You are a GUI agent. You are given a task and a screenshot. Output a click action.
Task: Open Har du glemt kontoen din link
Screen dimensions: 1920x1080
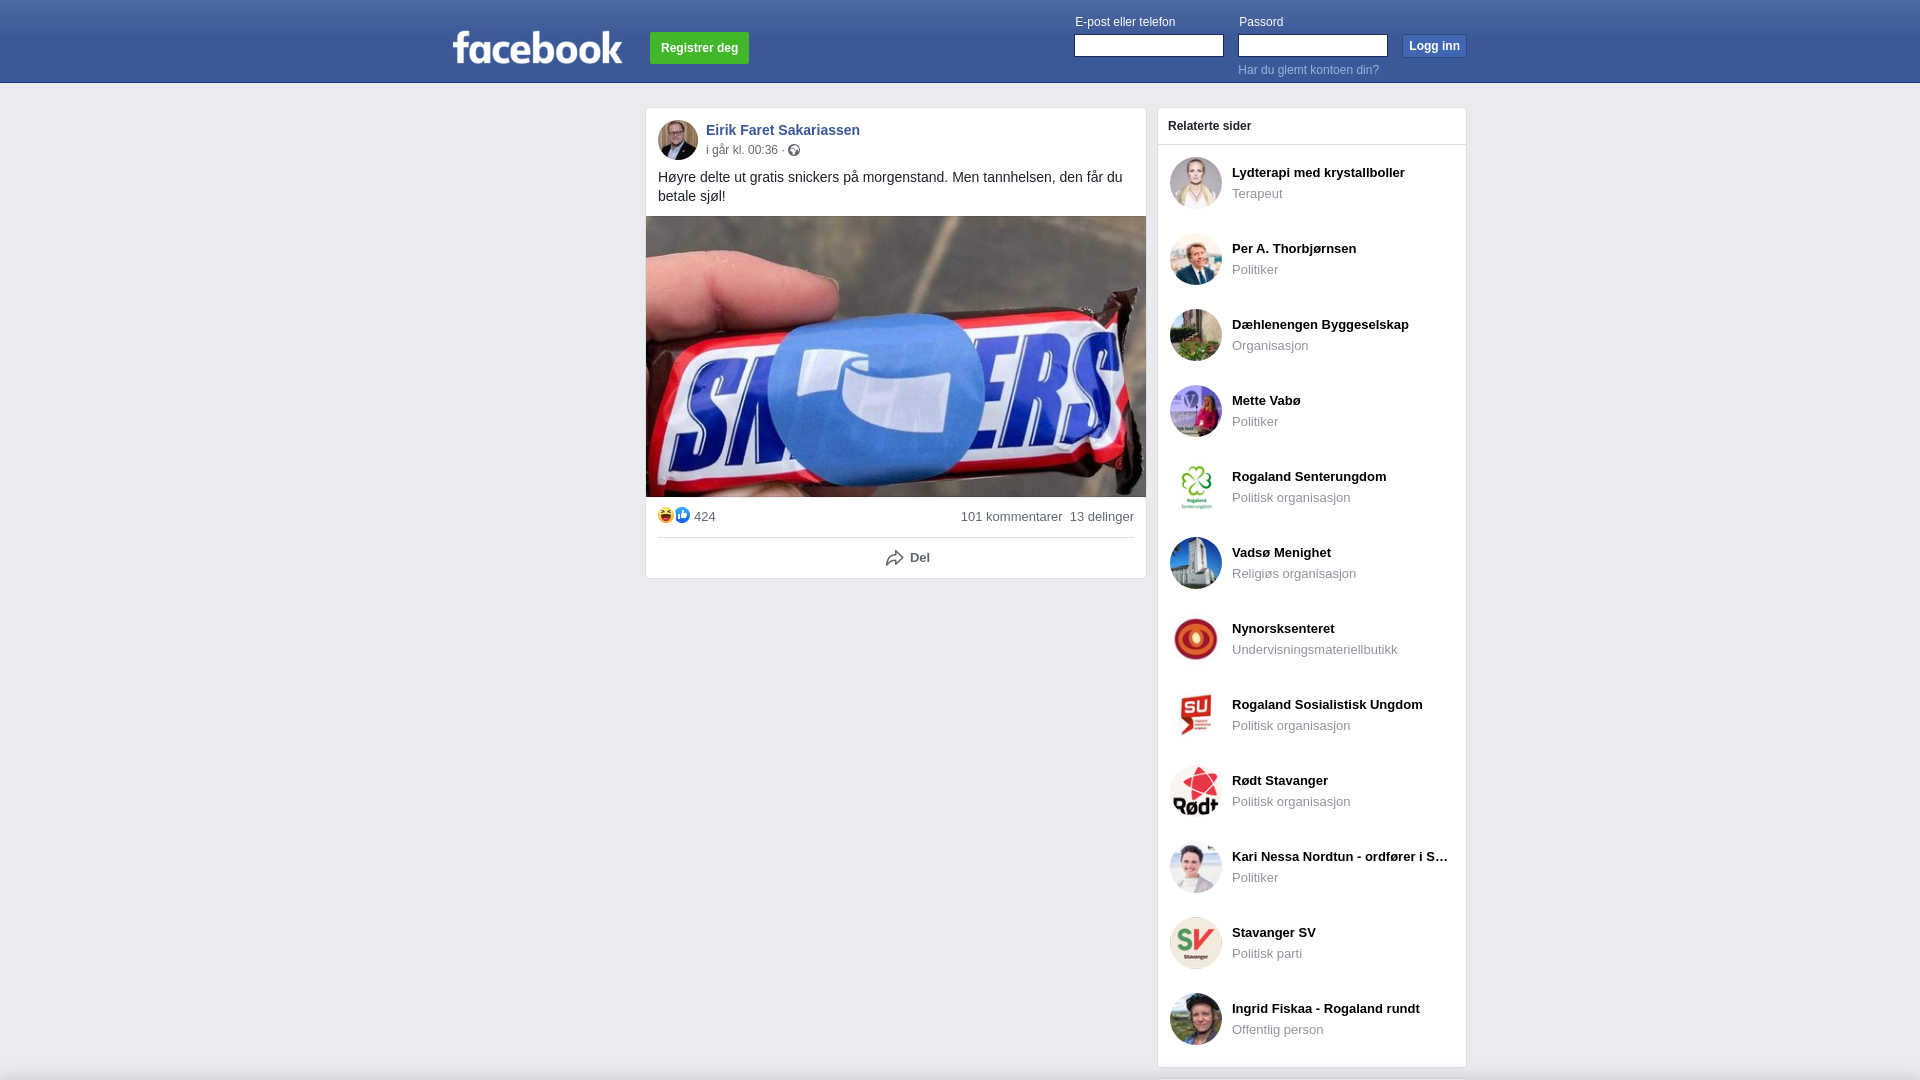click(1308, 70)
